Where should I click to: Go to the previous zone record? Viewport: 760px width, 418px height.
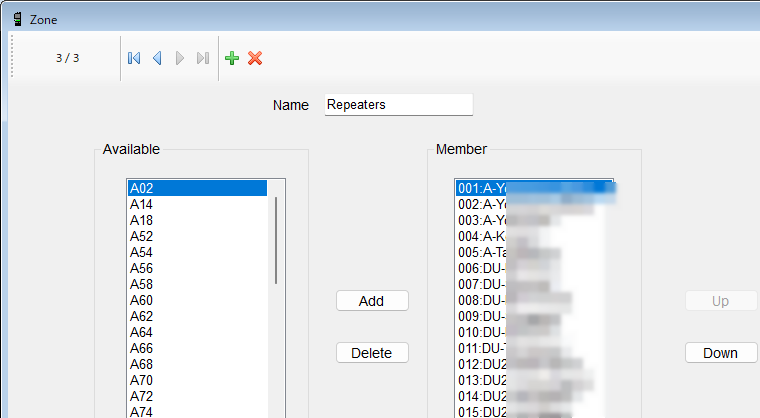click(x=157, y=59)
